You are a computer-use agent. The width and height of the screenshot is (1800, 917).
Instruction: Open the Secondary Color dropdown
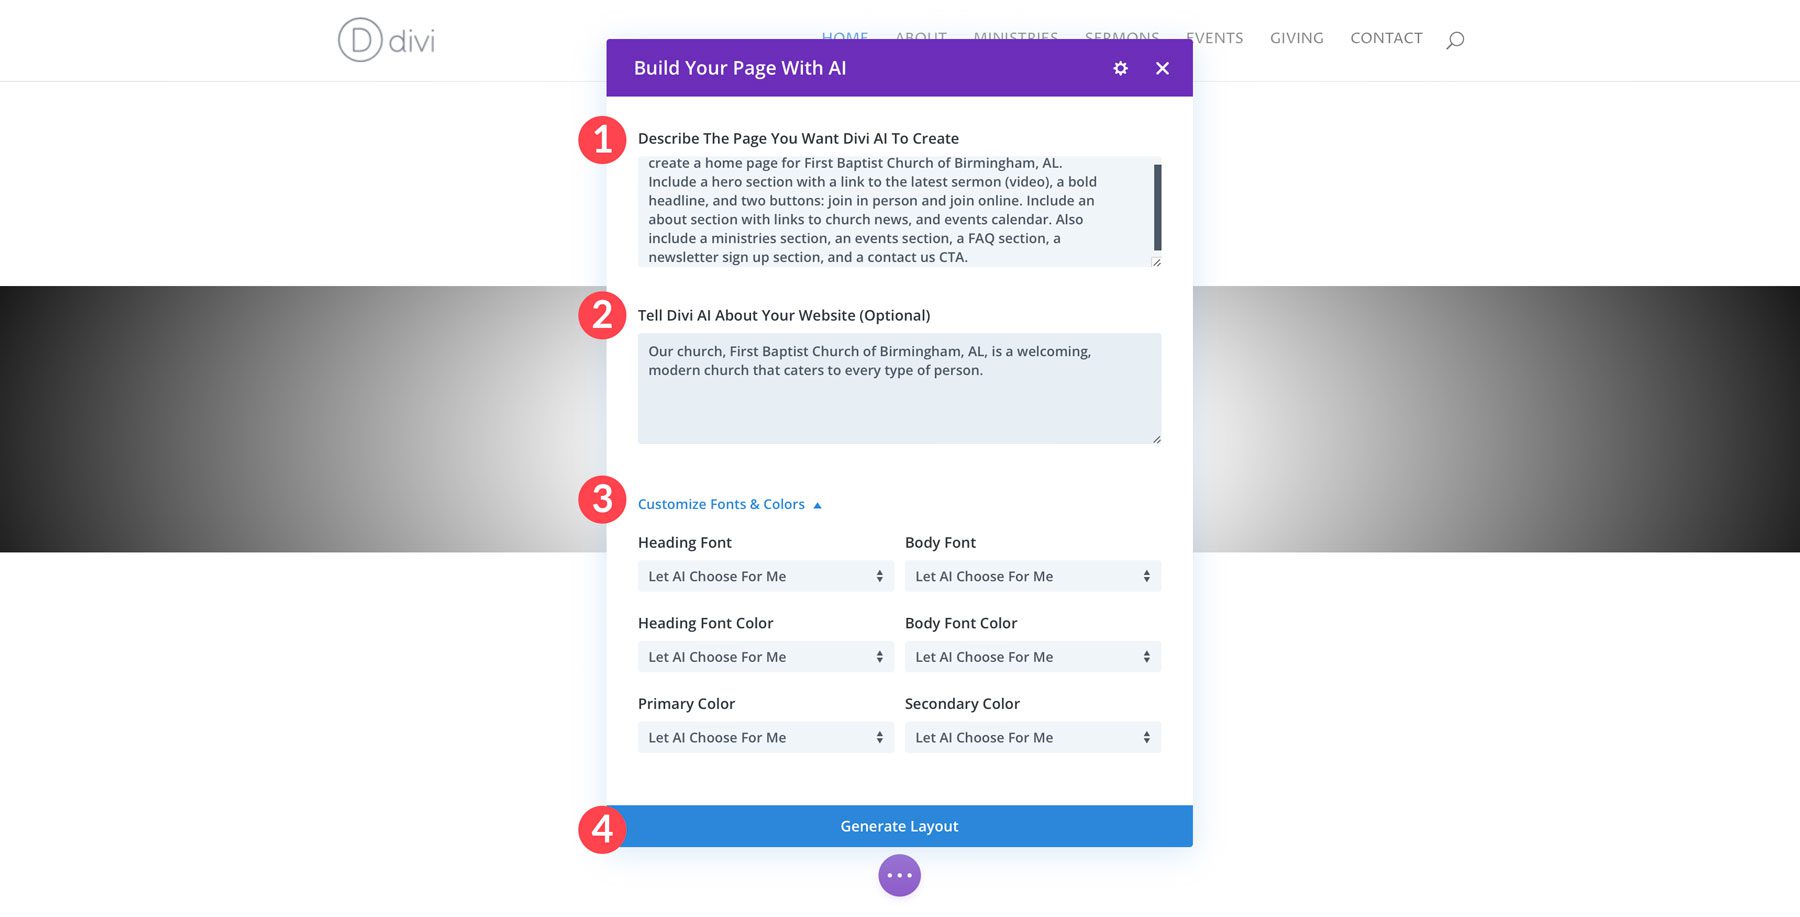[1032, 737]
